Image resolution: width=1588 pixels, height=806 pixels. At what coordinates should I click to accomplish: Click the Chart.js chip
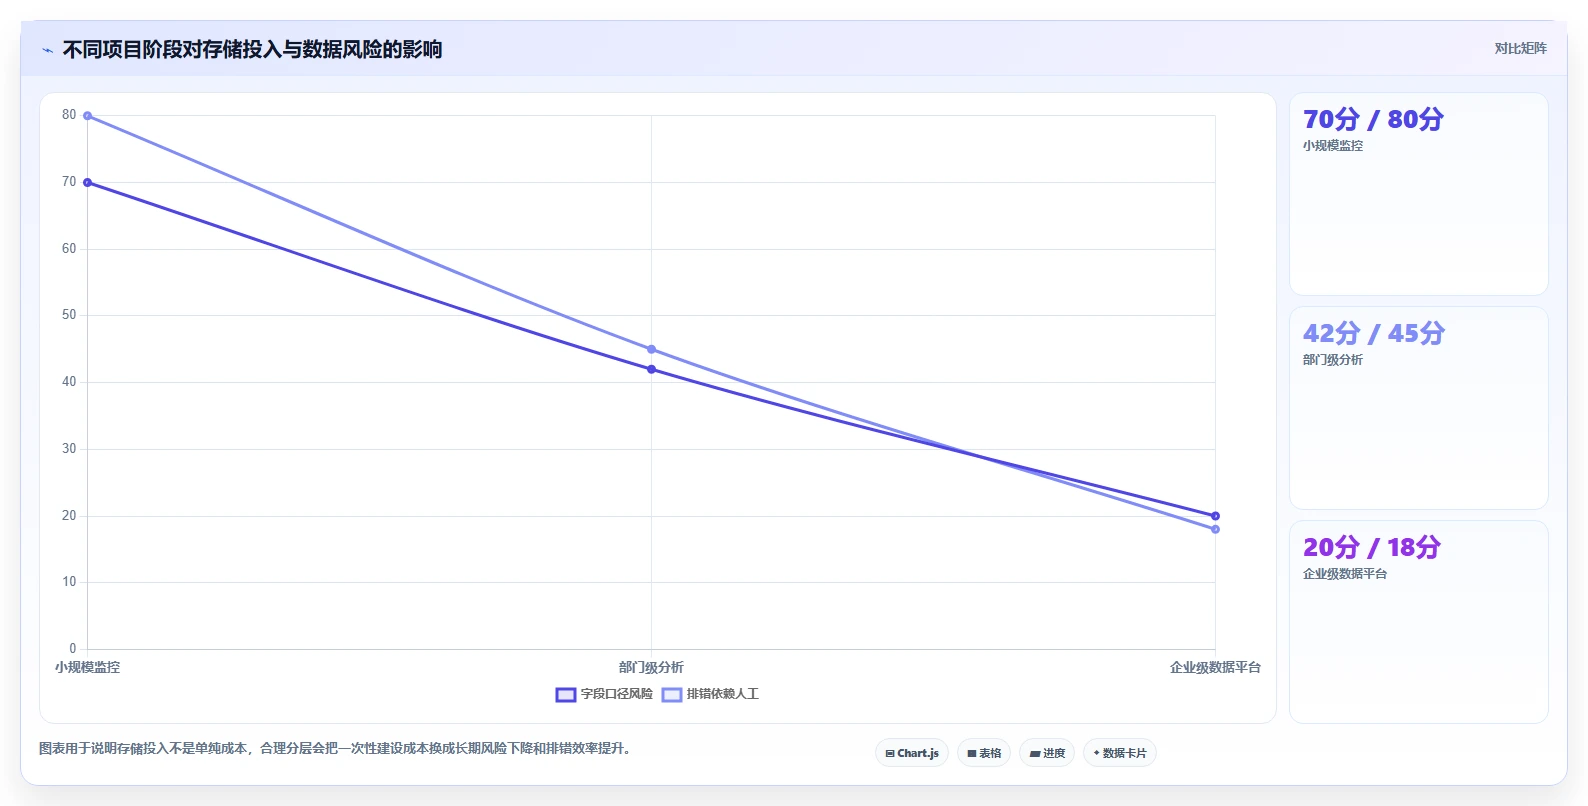coord(912,753)
